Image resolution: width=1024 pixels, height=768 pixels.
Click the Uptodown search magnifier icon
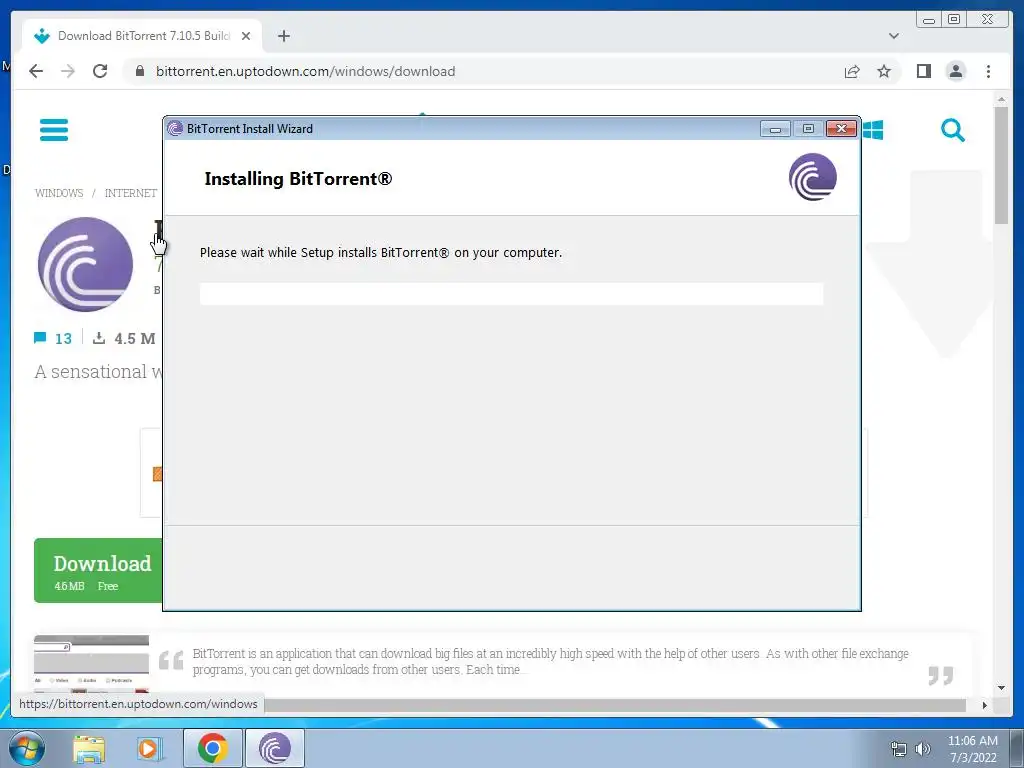click(x=953, y=130)
